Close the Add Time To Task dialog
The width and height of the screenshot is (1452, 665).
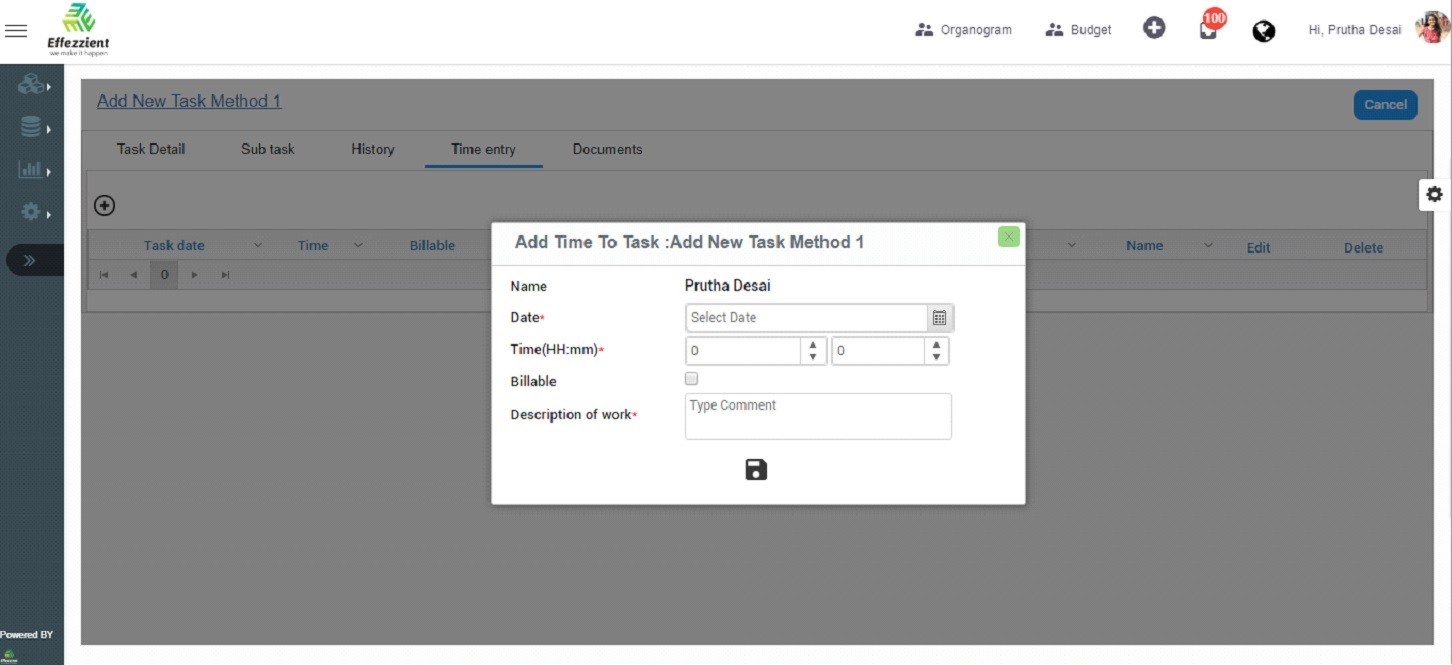pyautogui.click(x=1008, y=237)
